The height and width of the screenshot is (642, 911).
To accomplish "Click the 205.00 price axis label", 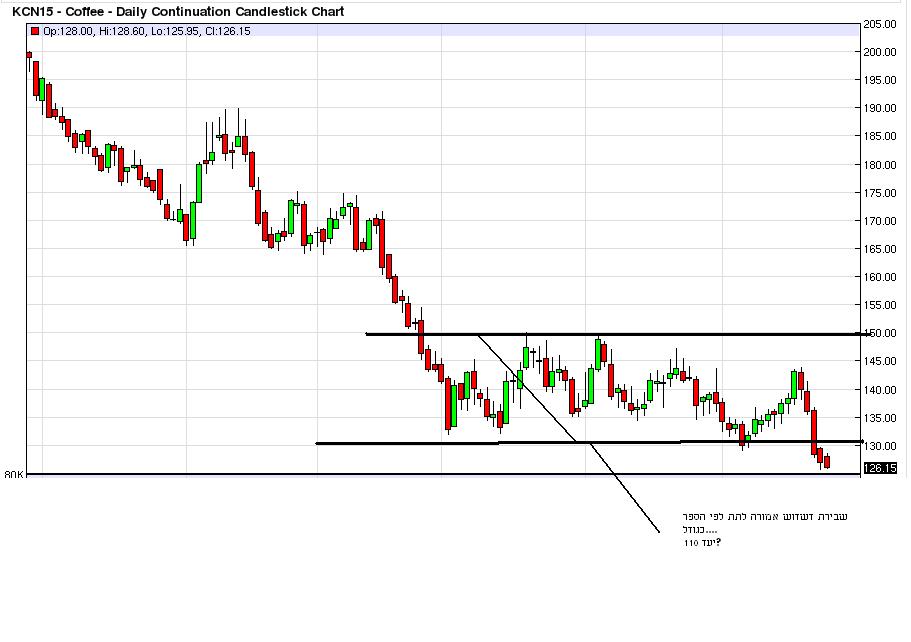I will 880,24.
